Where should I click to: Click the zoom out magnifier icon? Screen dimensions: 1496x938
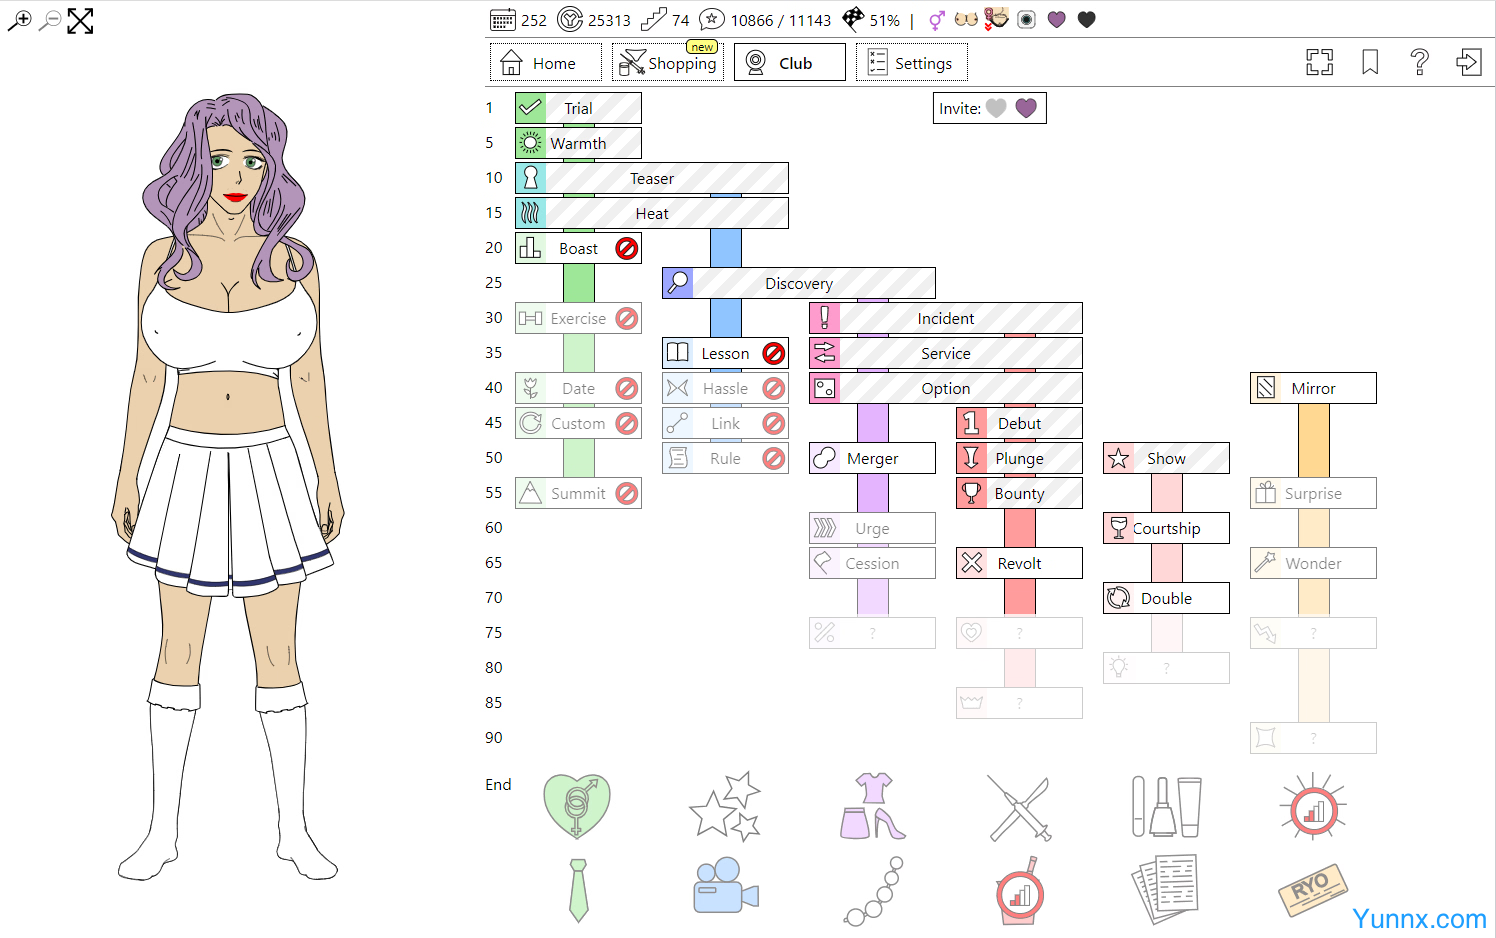[49, 20]
